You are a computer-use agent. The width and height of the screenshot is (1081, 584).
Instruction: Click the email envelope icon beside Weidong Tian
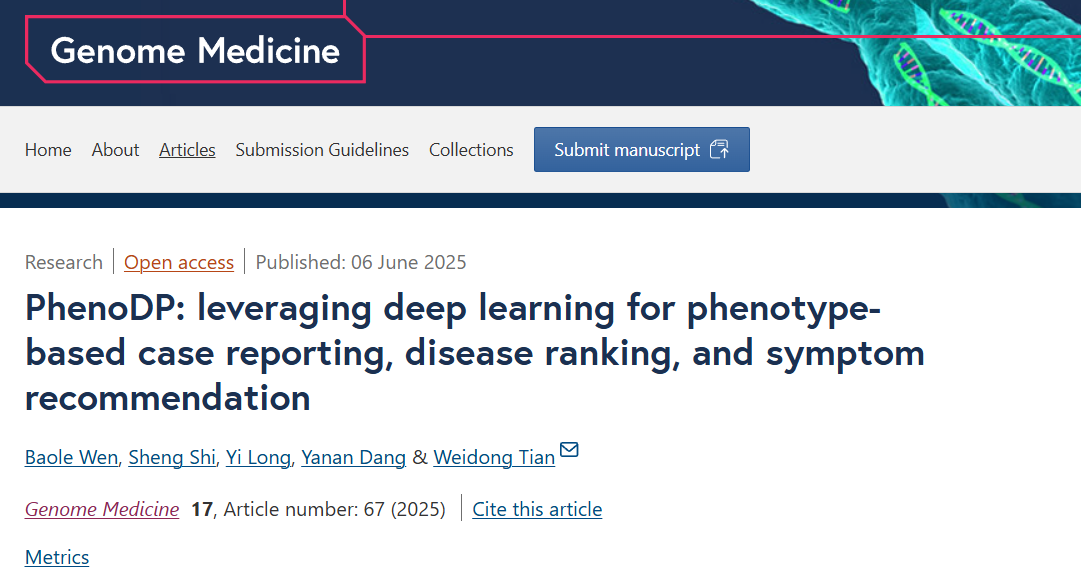[569, 449]
